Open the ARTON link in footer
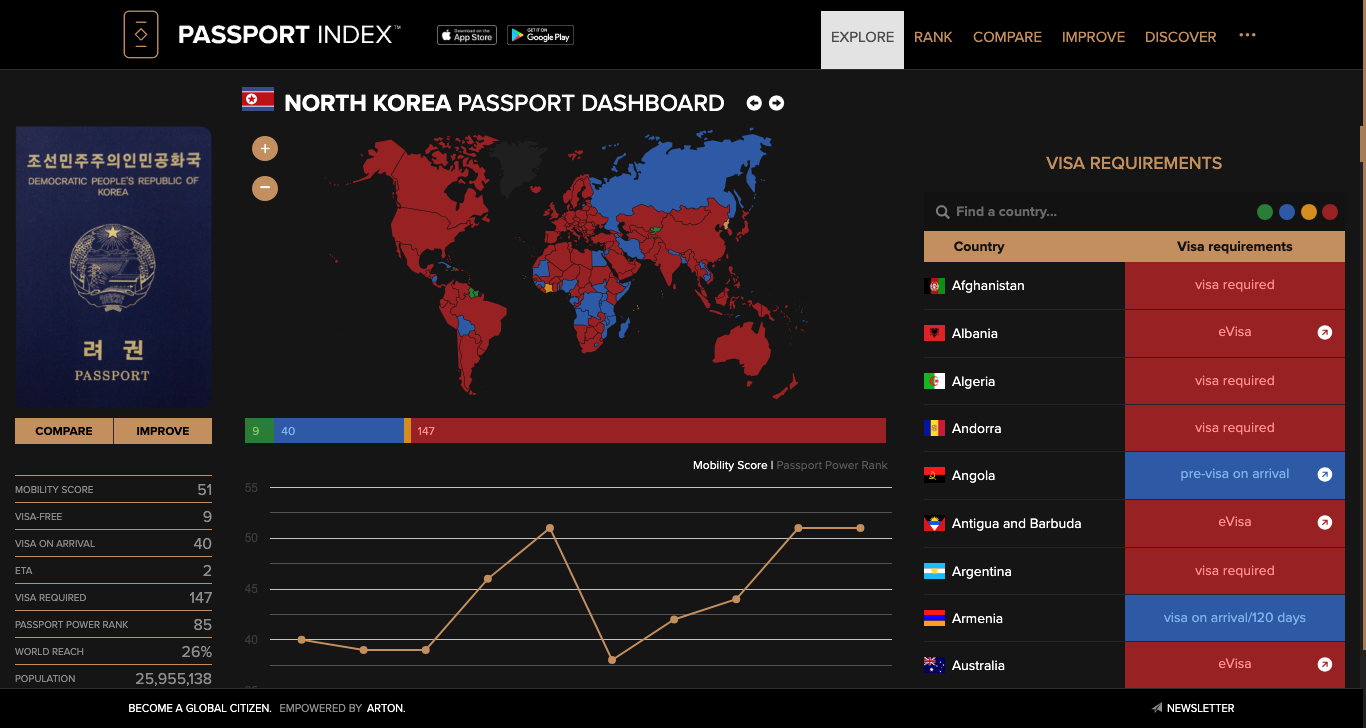The image size is (1366, 728). click(385, 708)
